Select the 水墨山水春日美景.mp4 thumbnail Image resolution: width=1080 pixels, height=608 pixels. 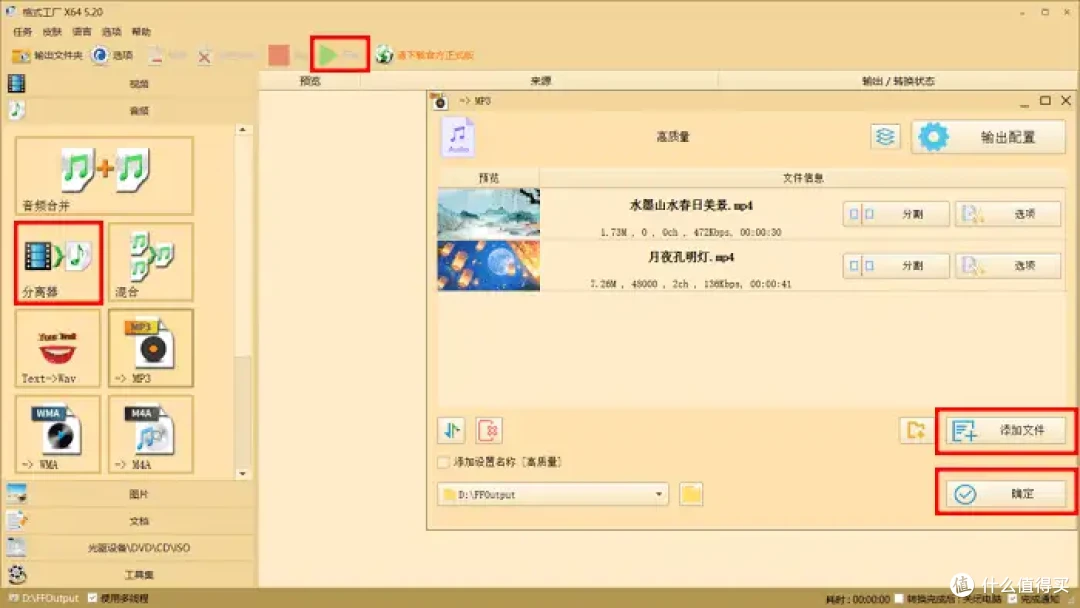(488, 213)
